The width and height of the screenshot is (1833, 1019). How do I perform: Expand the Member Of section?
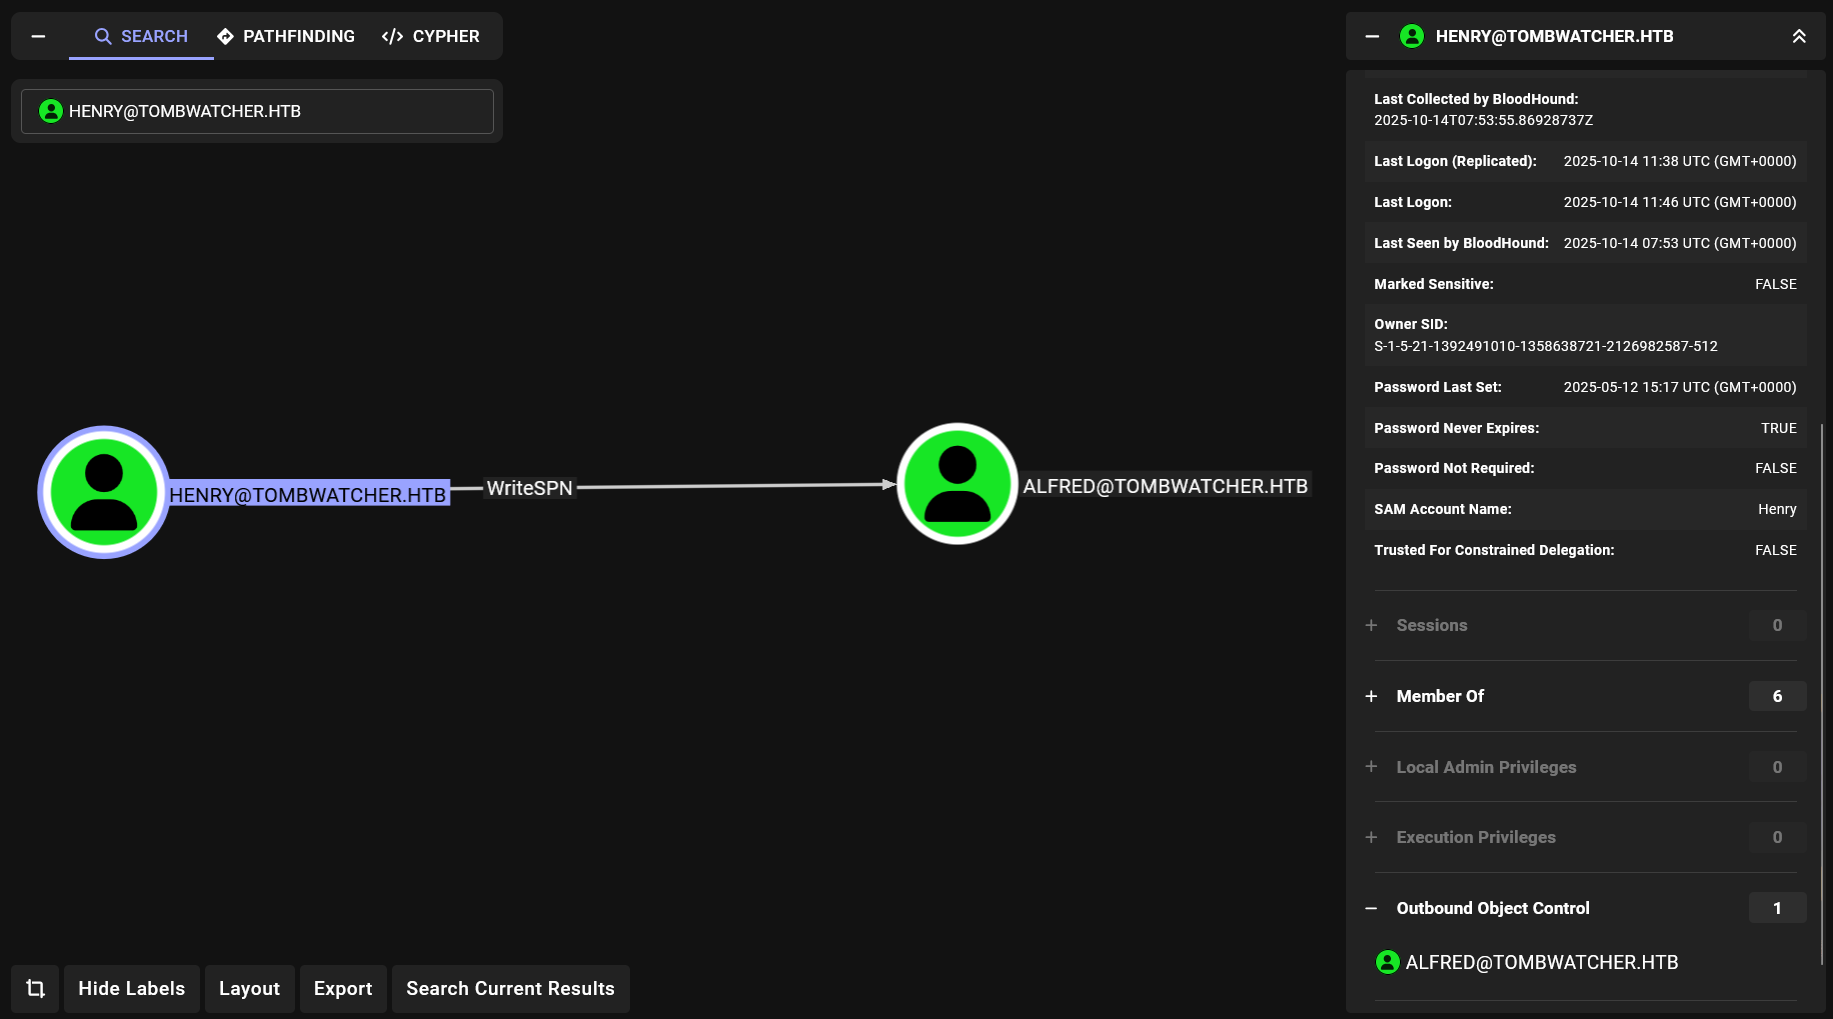[1439, 696]
